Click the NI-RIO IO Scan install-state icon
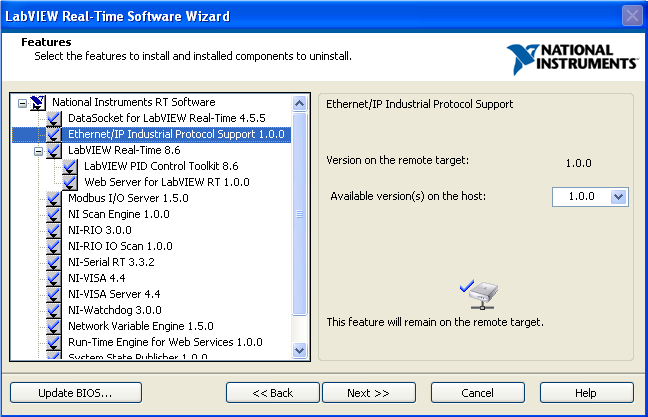 (54, 246)
